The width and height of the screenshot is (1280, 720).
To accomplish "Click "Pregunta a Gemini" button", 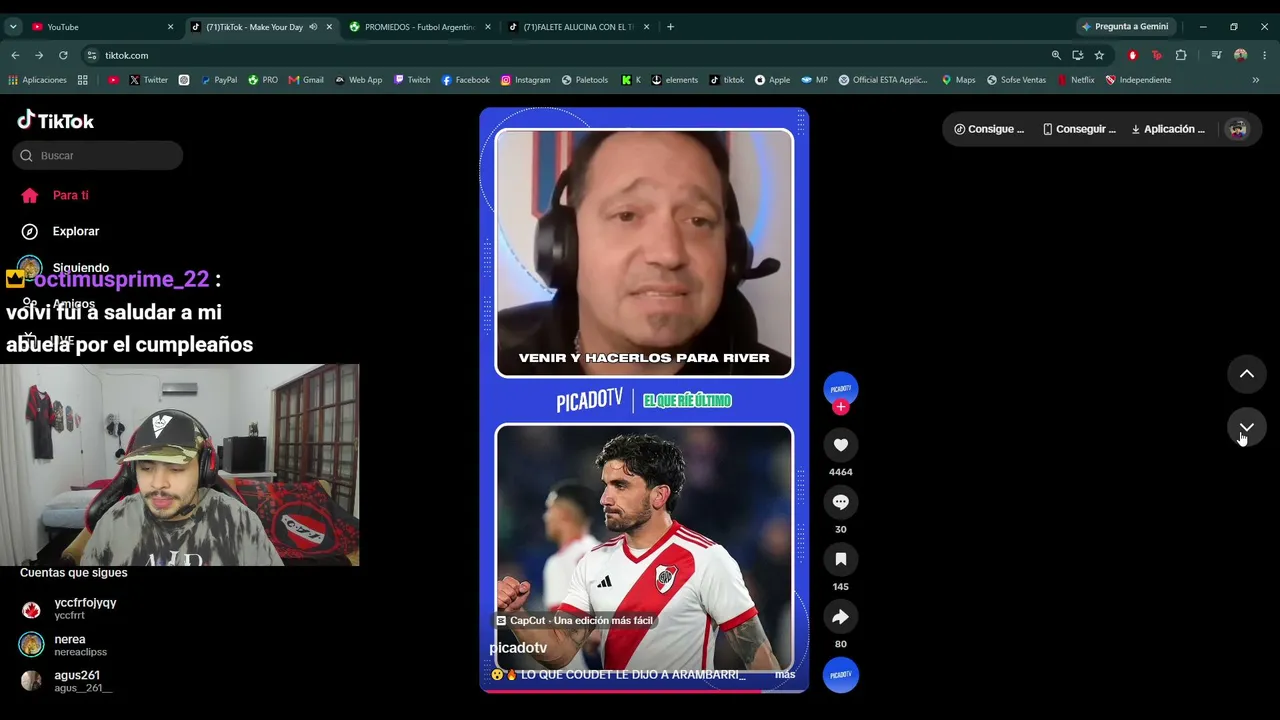I will pyautogui.click(x=1125, y=27).
